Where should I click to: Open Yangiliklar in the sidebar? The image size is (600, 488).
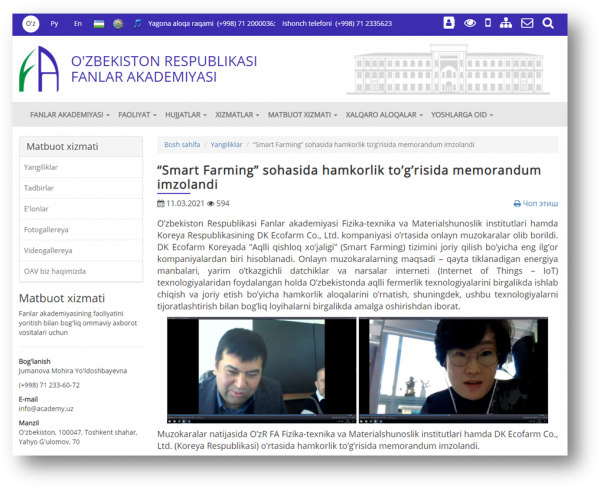point(81,167)
